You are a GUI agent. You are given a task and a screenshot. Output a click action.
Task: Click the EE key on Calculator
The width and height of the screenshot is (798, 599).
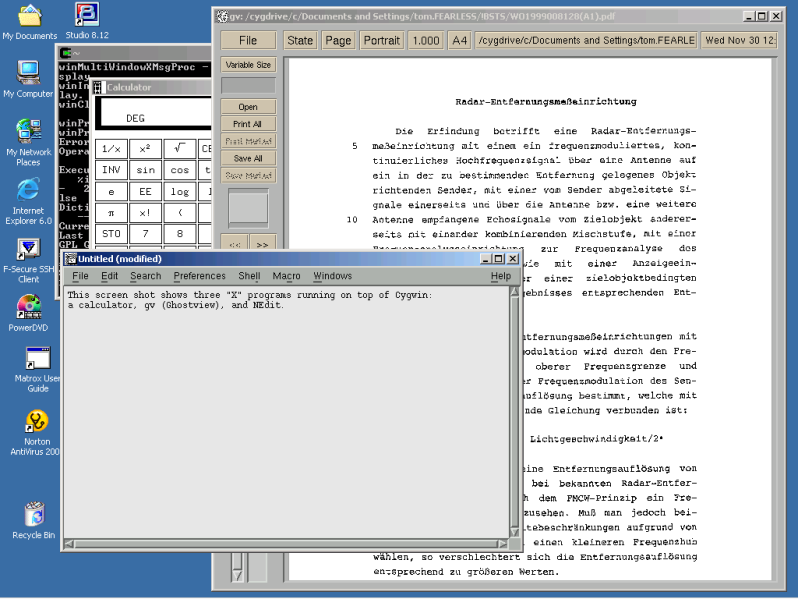pyautogui.click(x=145, y=191)
